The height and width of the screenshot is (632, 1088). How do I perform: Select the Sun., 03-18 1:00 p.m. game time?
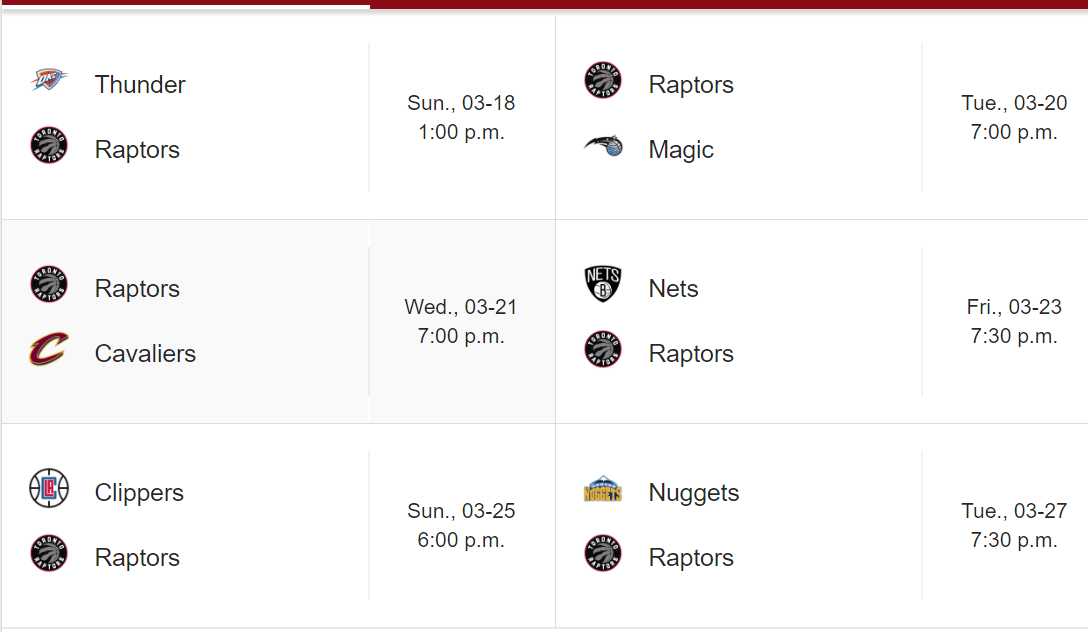click(x=461, y=118)
